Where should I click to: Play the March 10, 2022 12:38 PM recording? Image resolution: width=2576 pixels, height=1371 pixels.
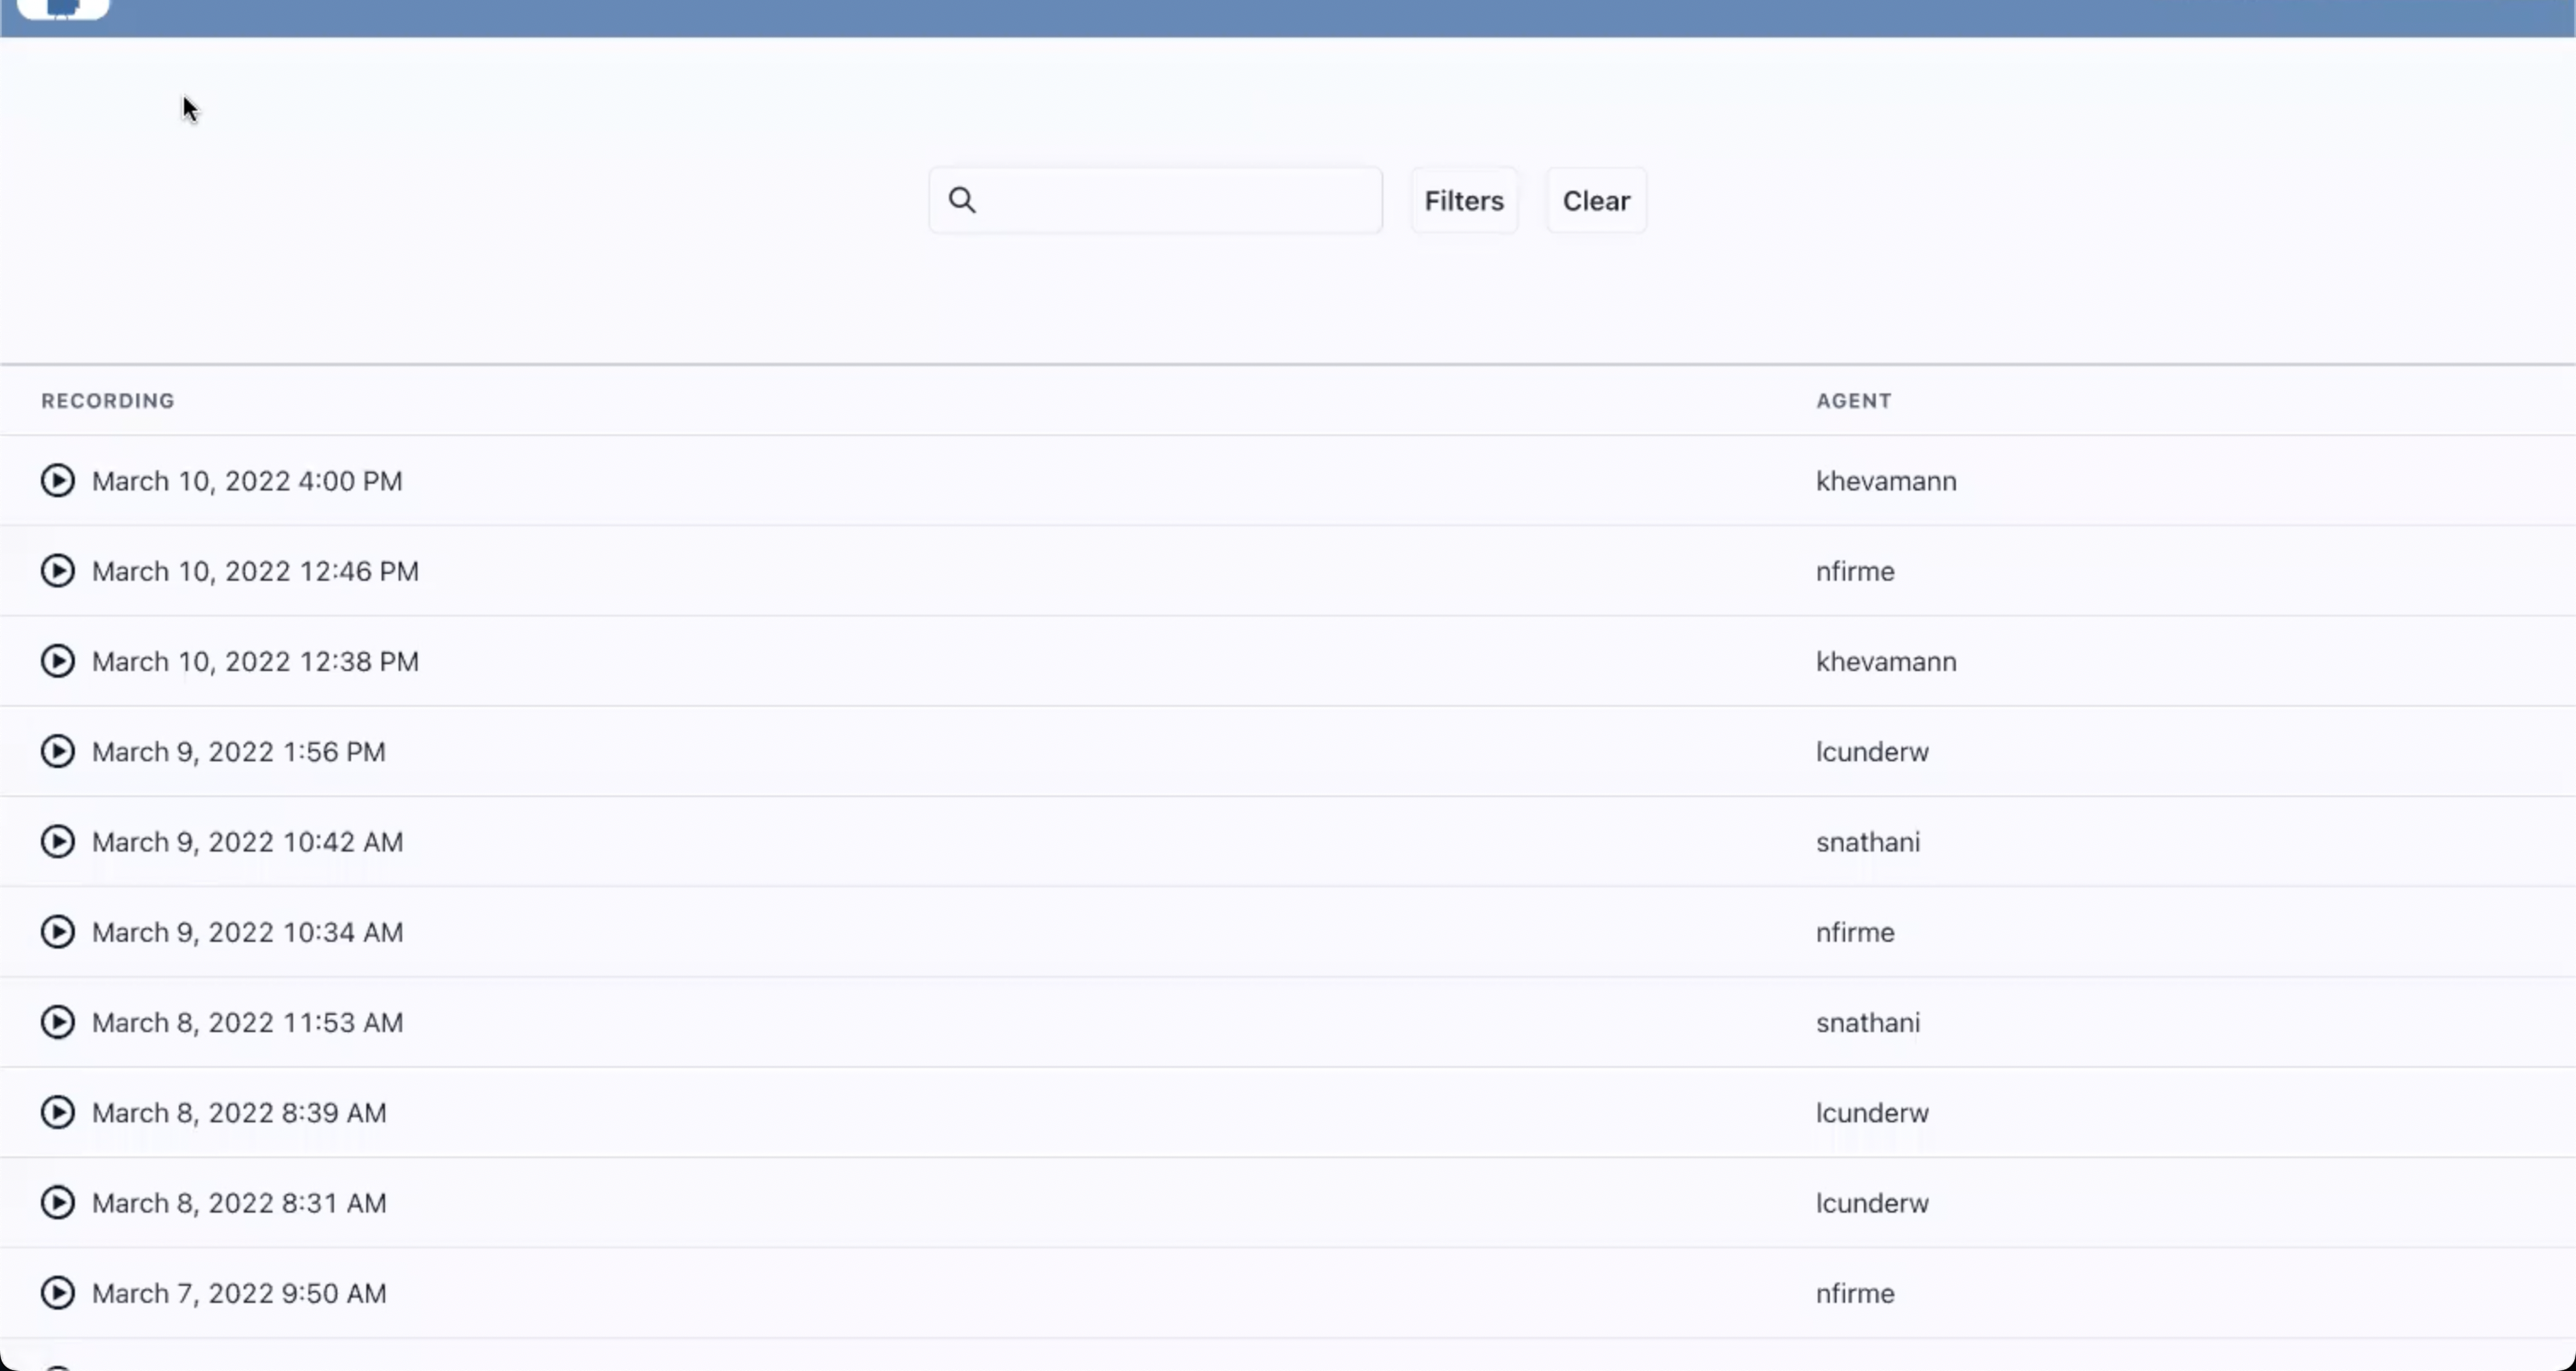[58, 661]
